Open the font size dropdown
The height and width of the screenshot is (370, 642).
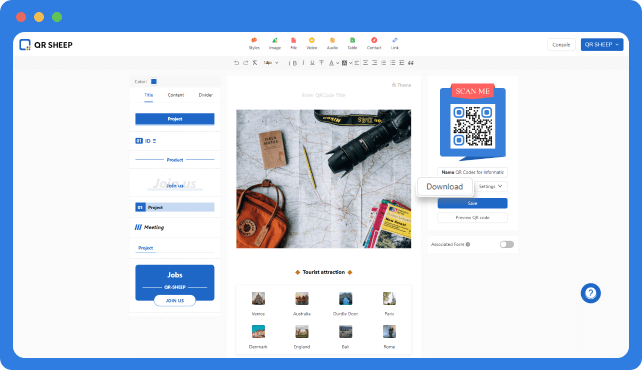click(271, 63)
